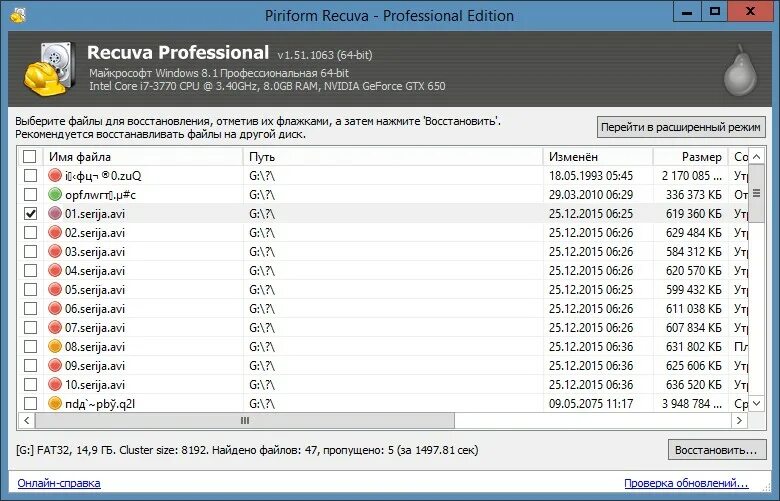This screenshot has width=780, height=501.
Task: Click orange status dot of 08.serija.avi
Action: (x=55, y=347)
